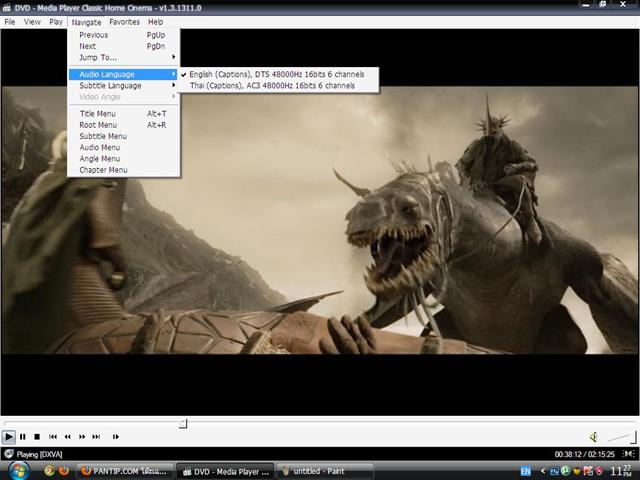Mute audio with the speaker icon

point(594,437)
